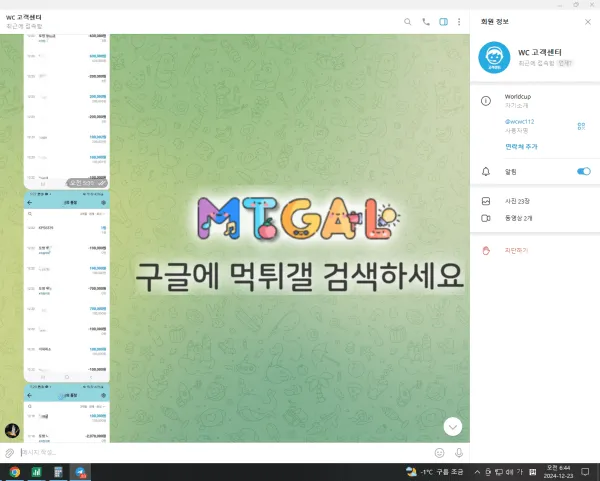Click the paperclip attach file icon

[x=10, y=453]
